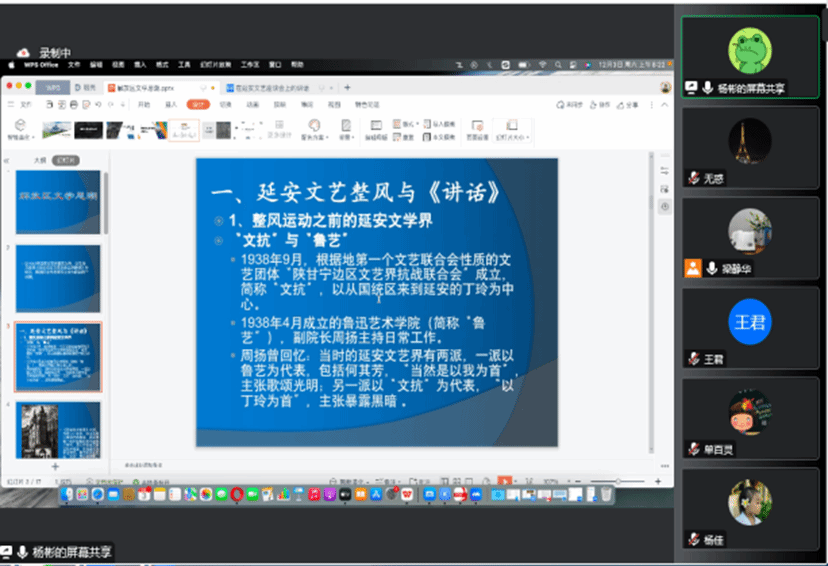
Task: Open the 智能美化 smart beautify dropdown
Action: tap(20, 137)
